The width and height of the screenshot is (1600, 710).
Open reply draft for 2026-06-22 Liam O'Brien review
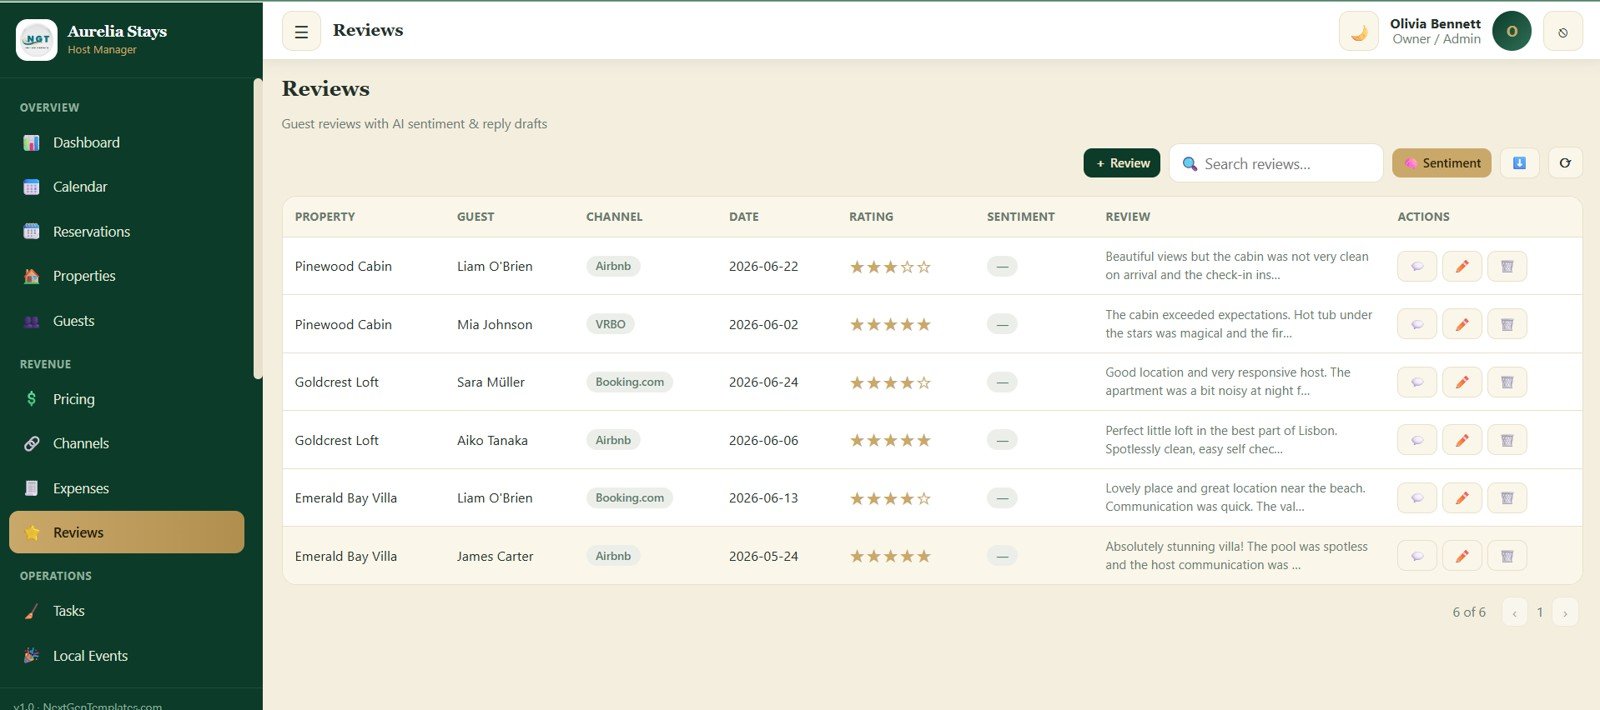1417,266
